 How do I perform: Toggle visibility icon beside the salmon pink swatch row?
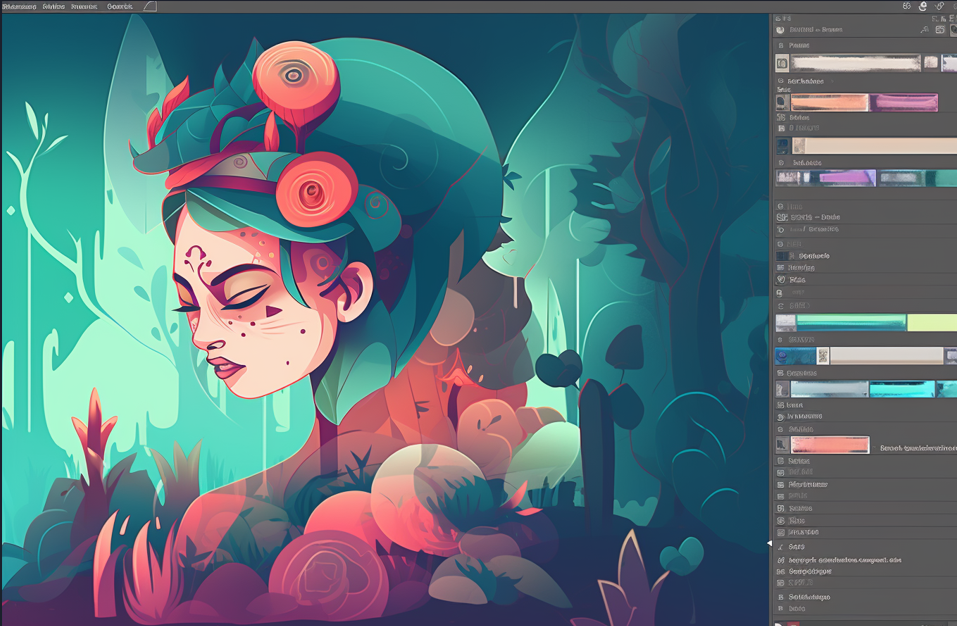(x=782, y=445)
